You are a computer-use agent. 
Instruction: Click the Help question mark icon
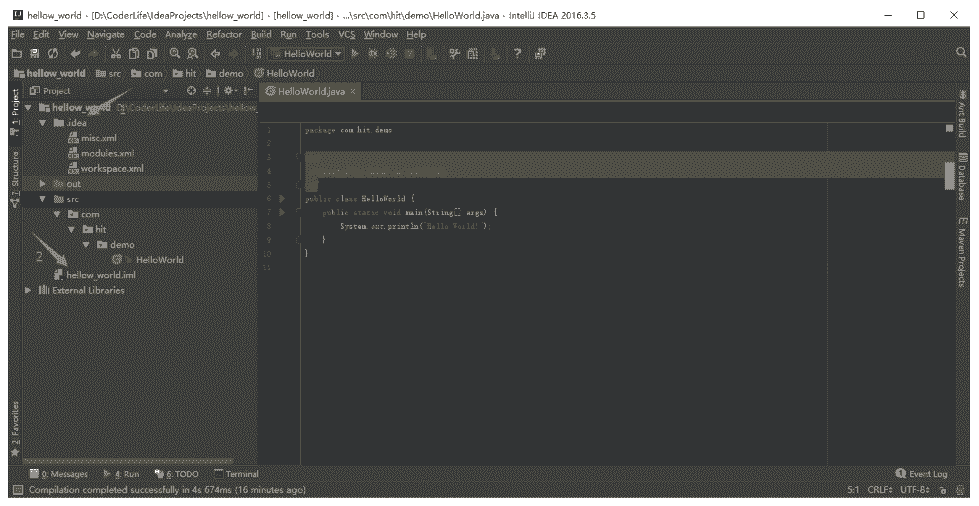[518, 53]
